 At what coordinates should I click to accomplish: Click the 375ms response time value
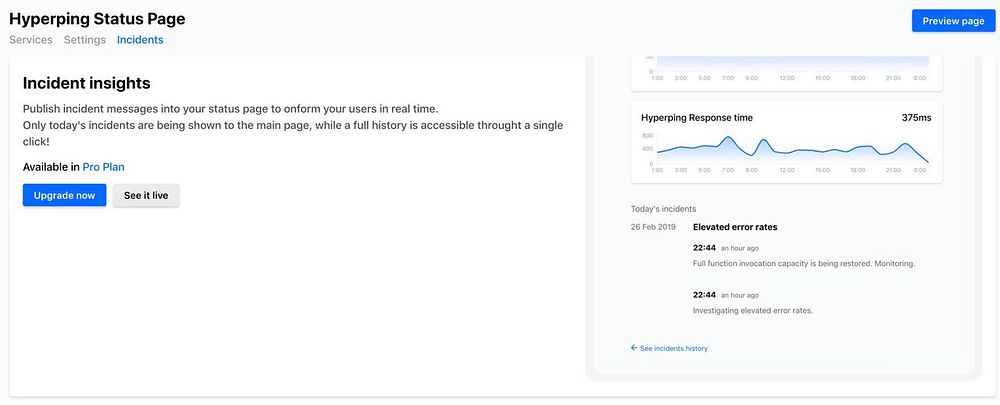[x=916, y=118]
